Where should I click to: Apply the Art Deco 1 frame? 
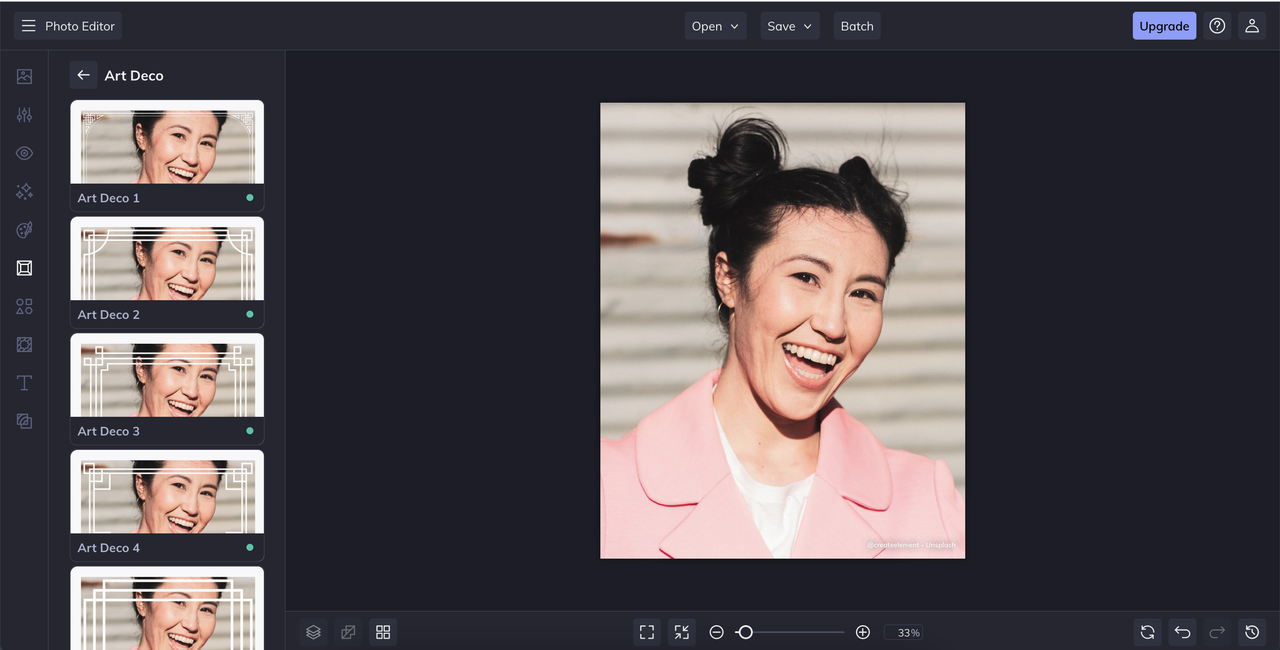pyautogui.click(x=167, y=156)
